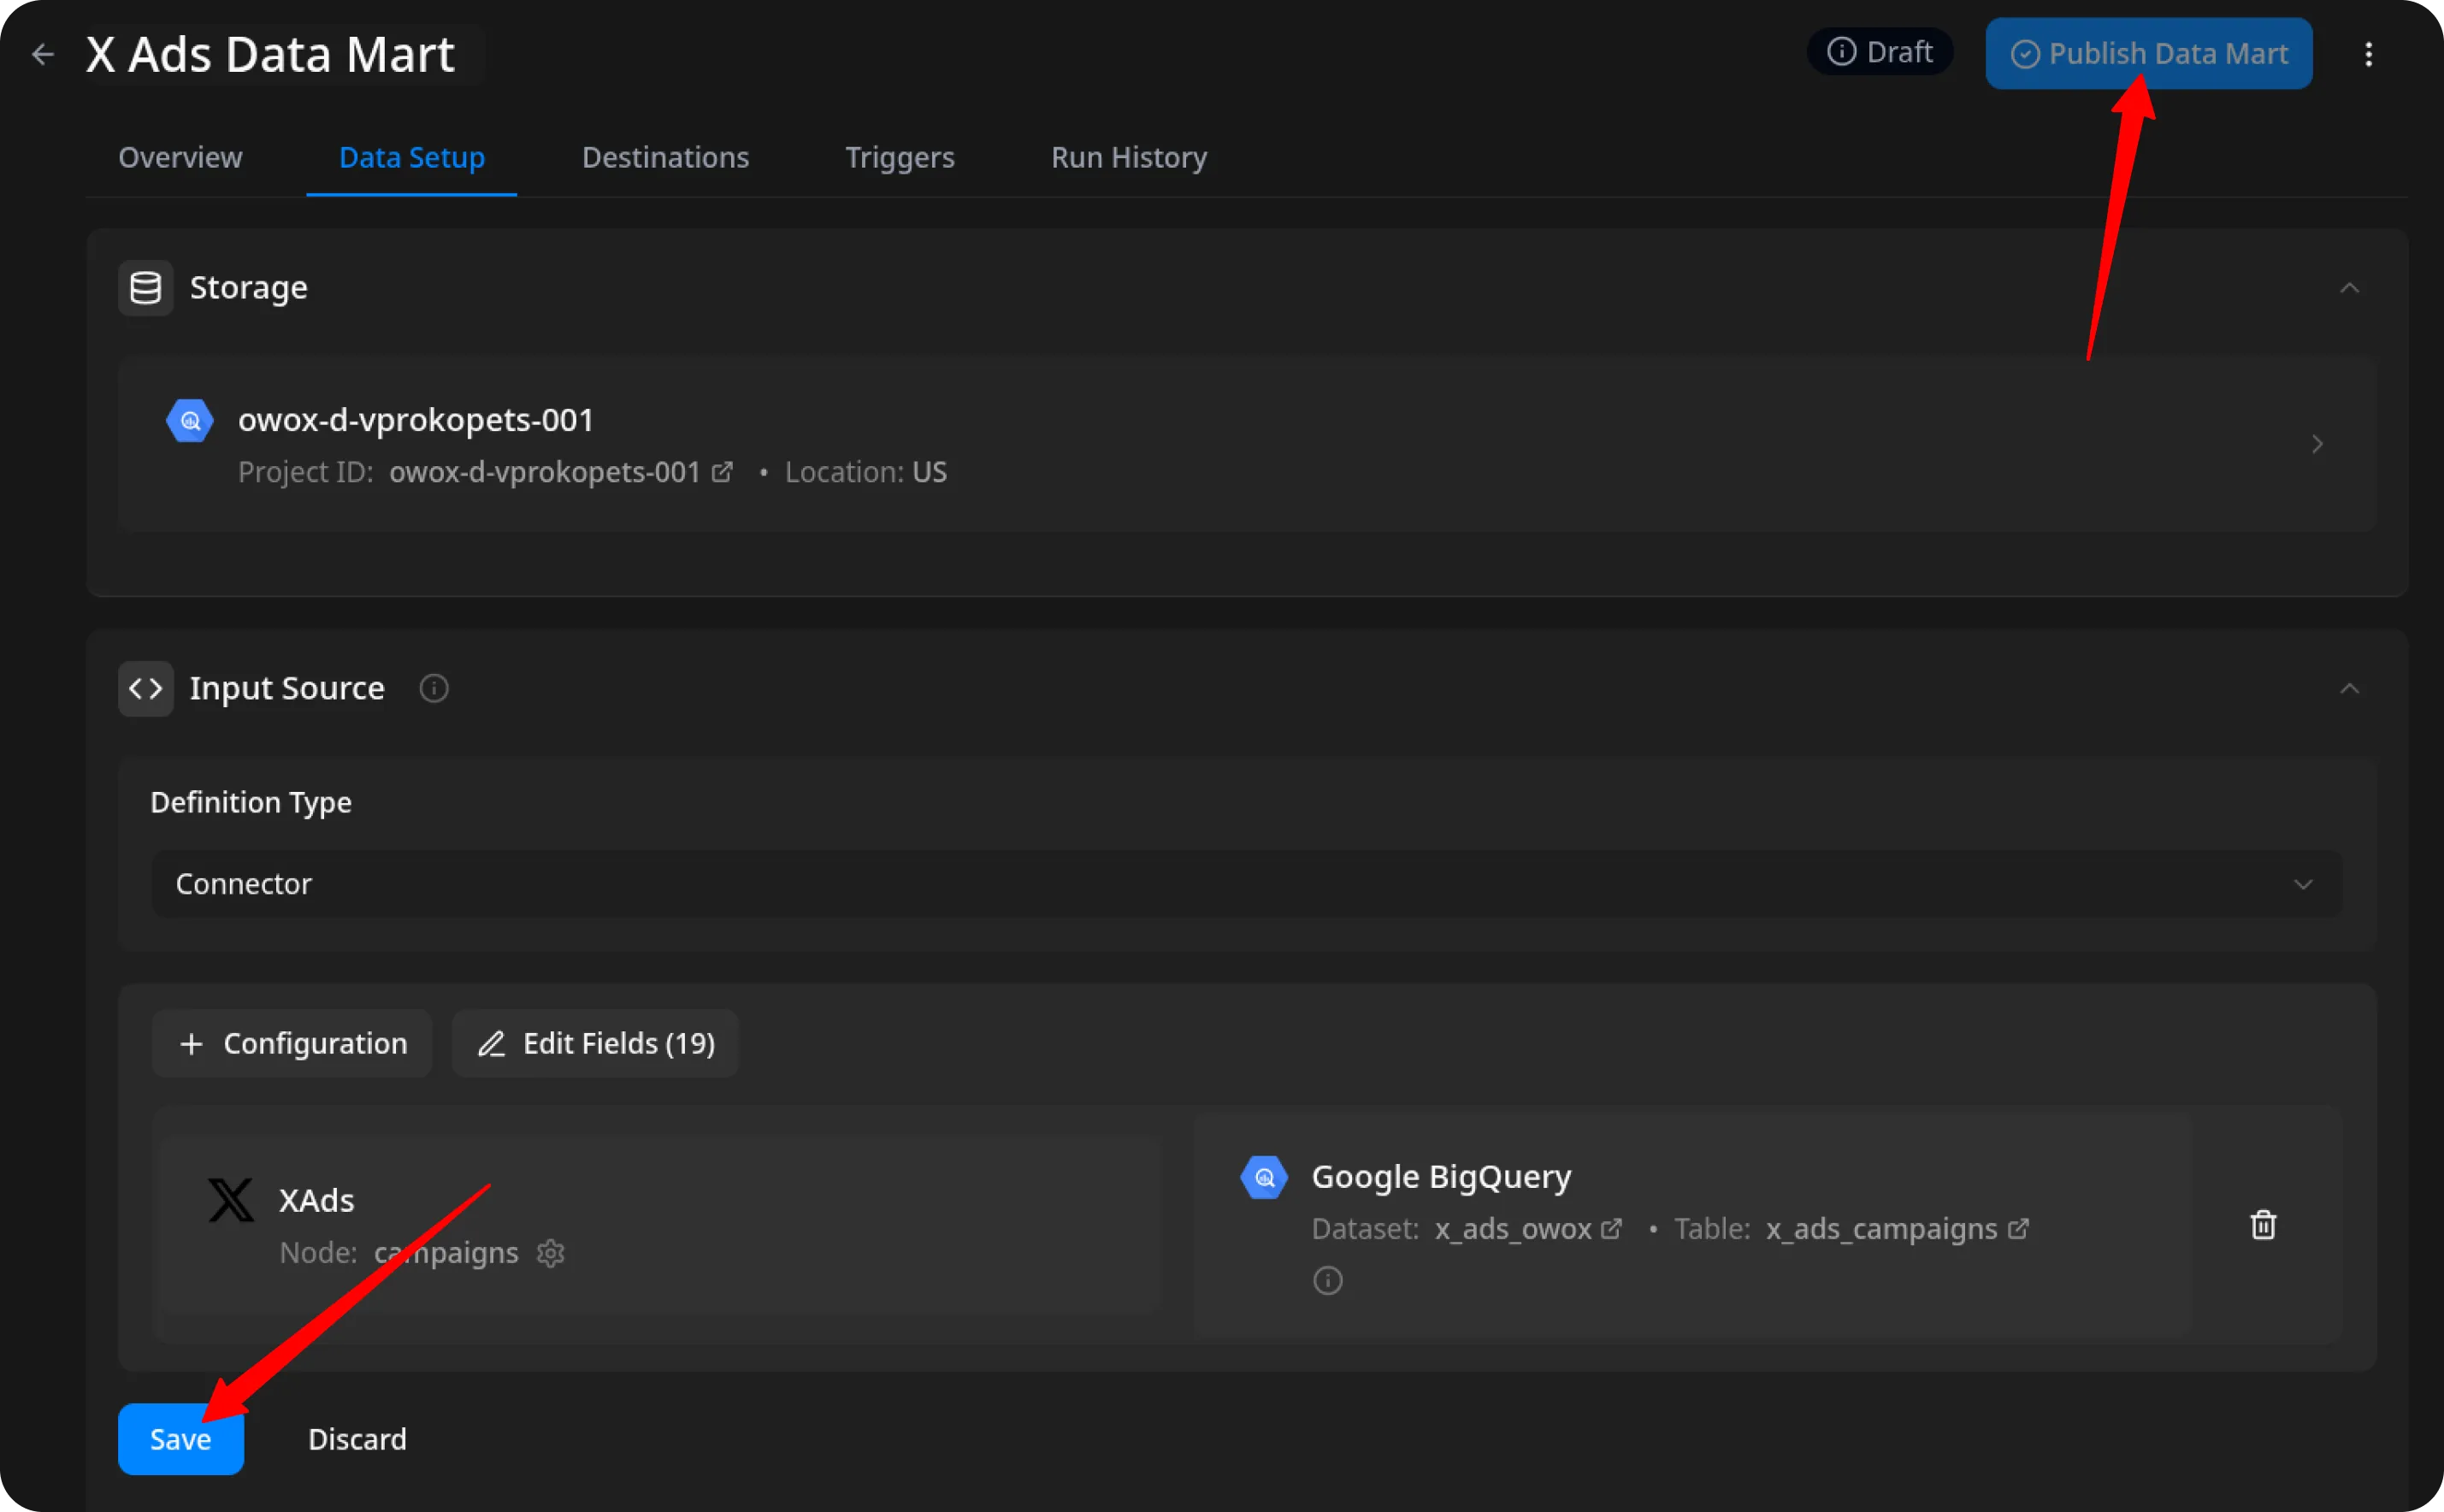Click the back arrow icon
Image resolution: width=2444 pixels, height=1512 pixels.
[x=42, y=54]
